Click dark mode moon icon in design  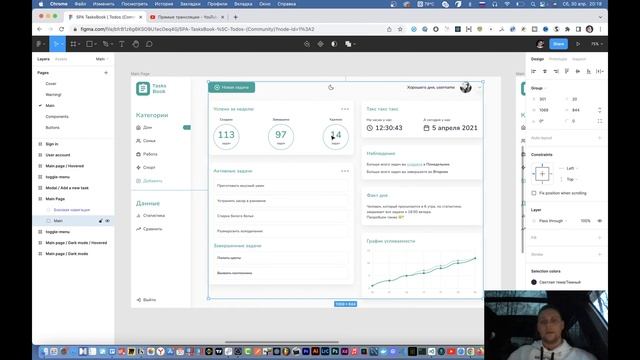331,87
